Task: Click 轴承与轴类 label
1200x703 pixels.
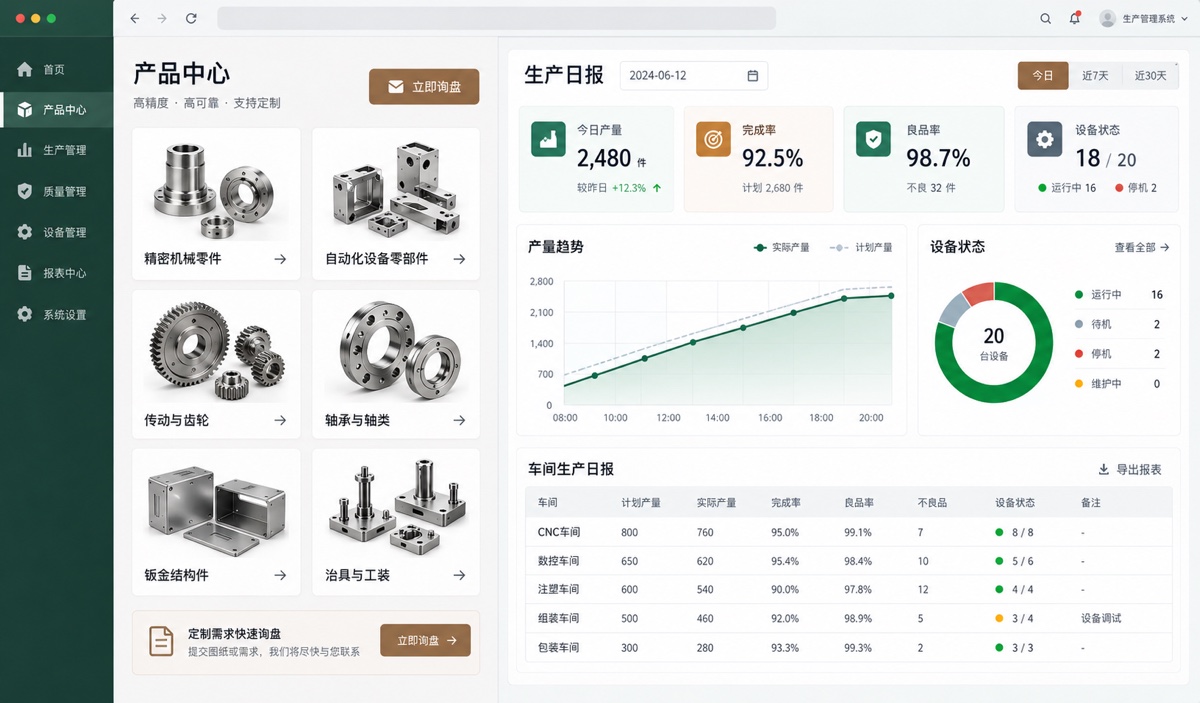Action: point(357,421)
